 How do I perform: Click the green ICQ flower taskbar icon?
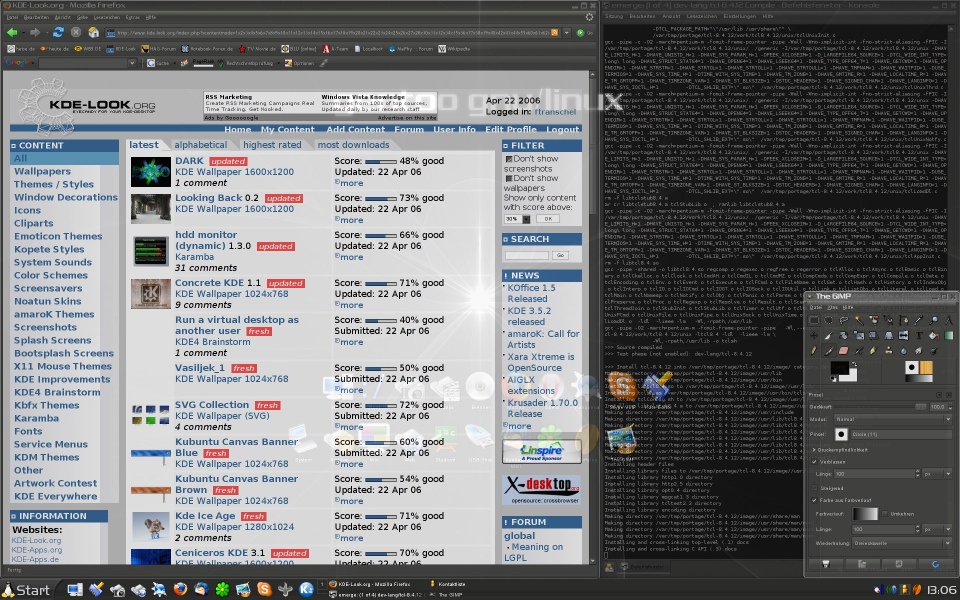point(222,589)
